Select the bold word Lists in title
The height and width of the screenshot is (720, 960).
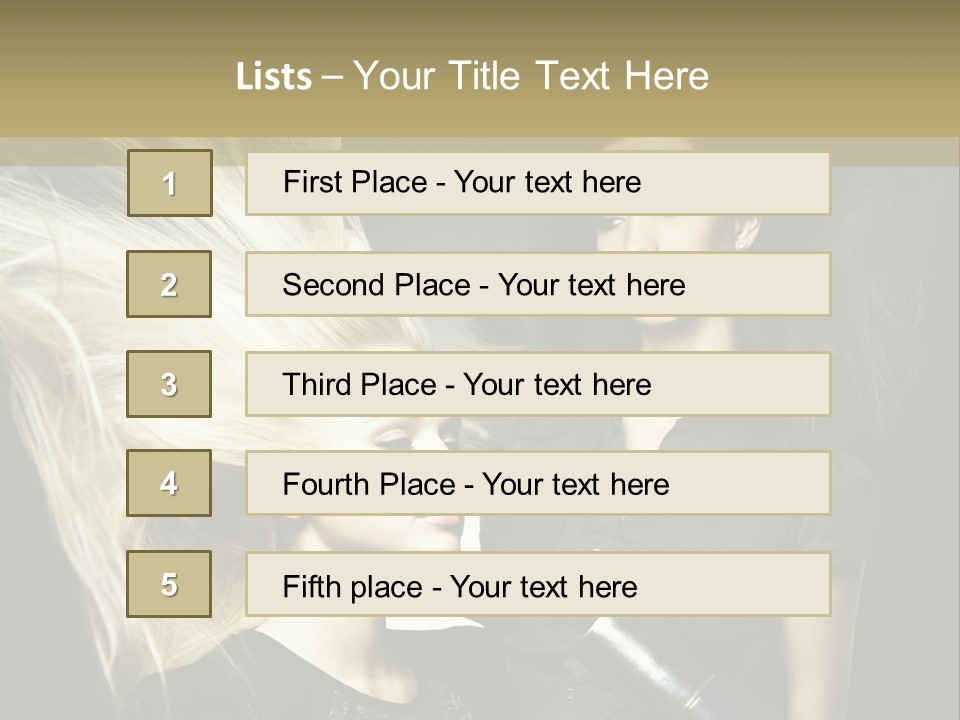[x=274, y=77]
